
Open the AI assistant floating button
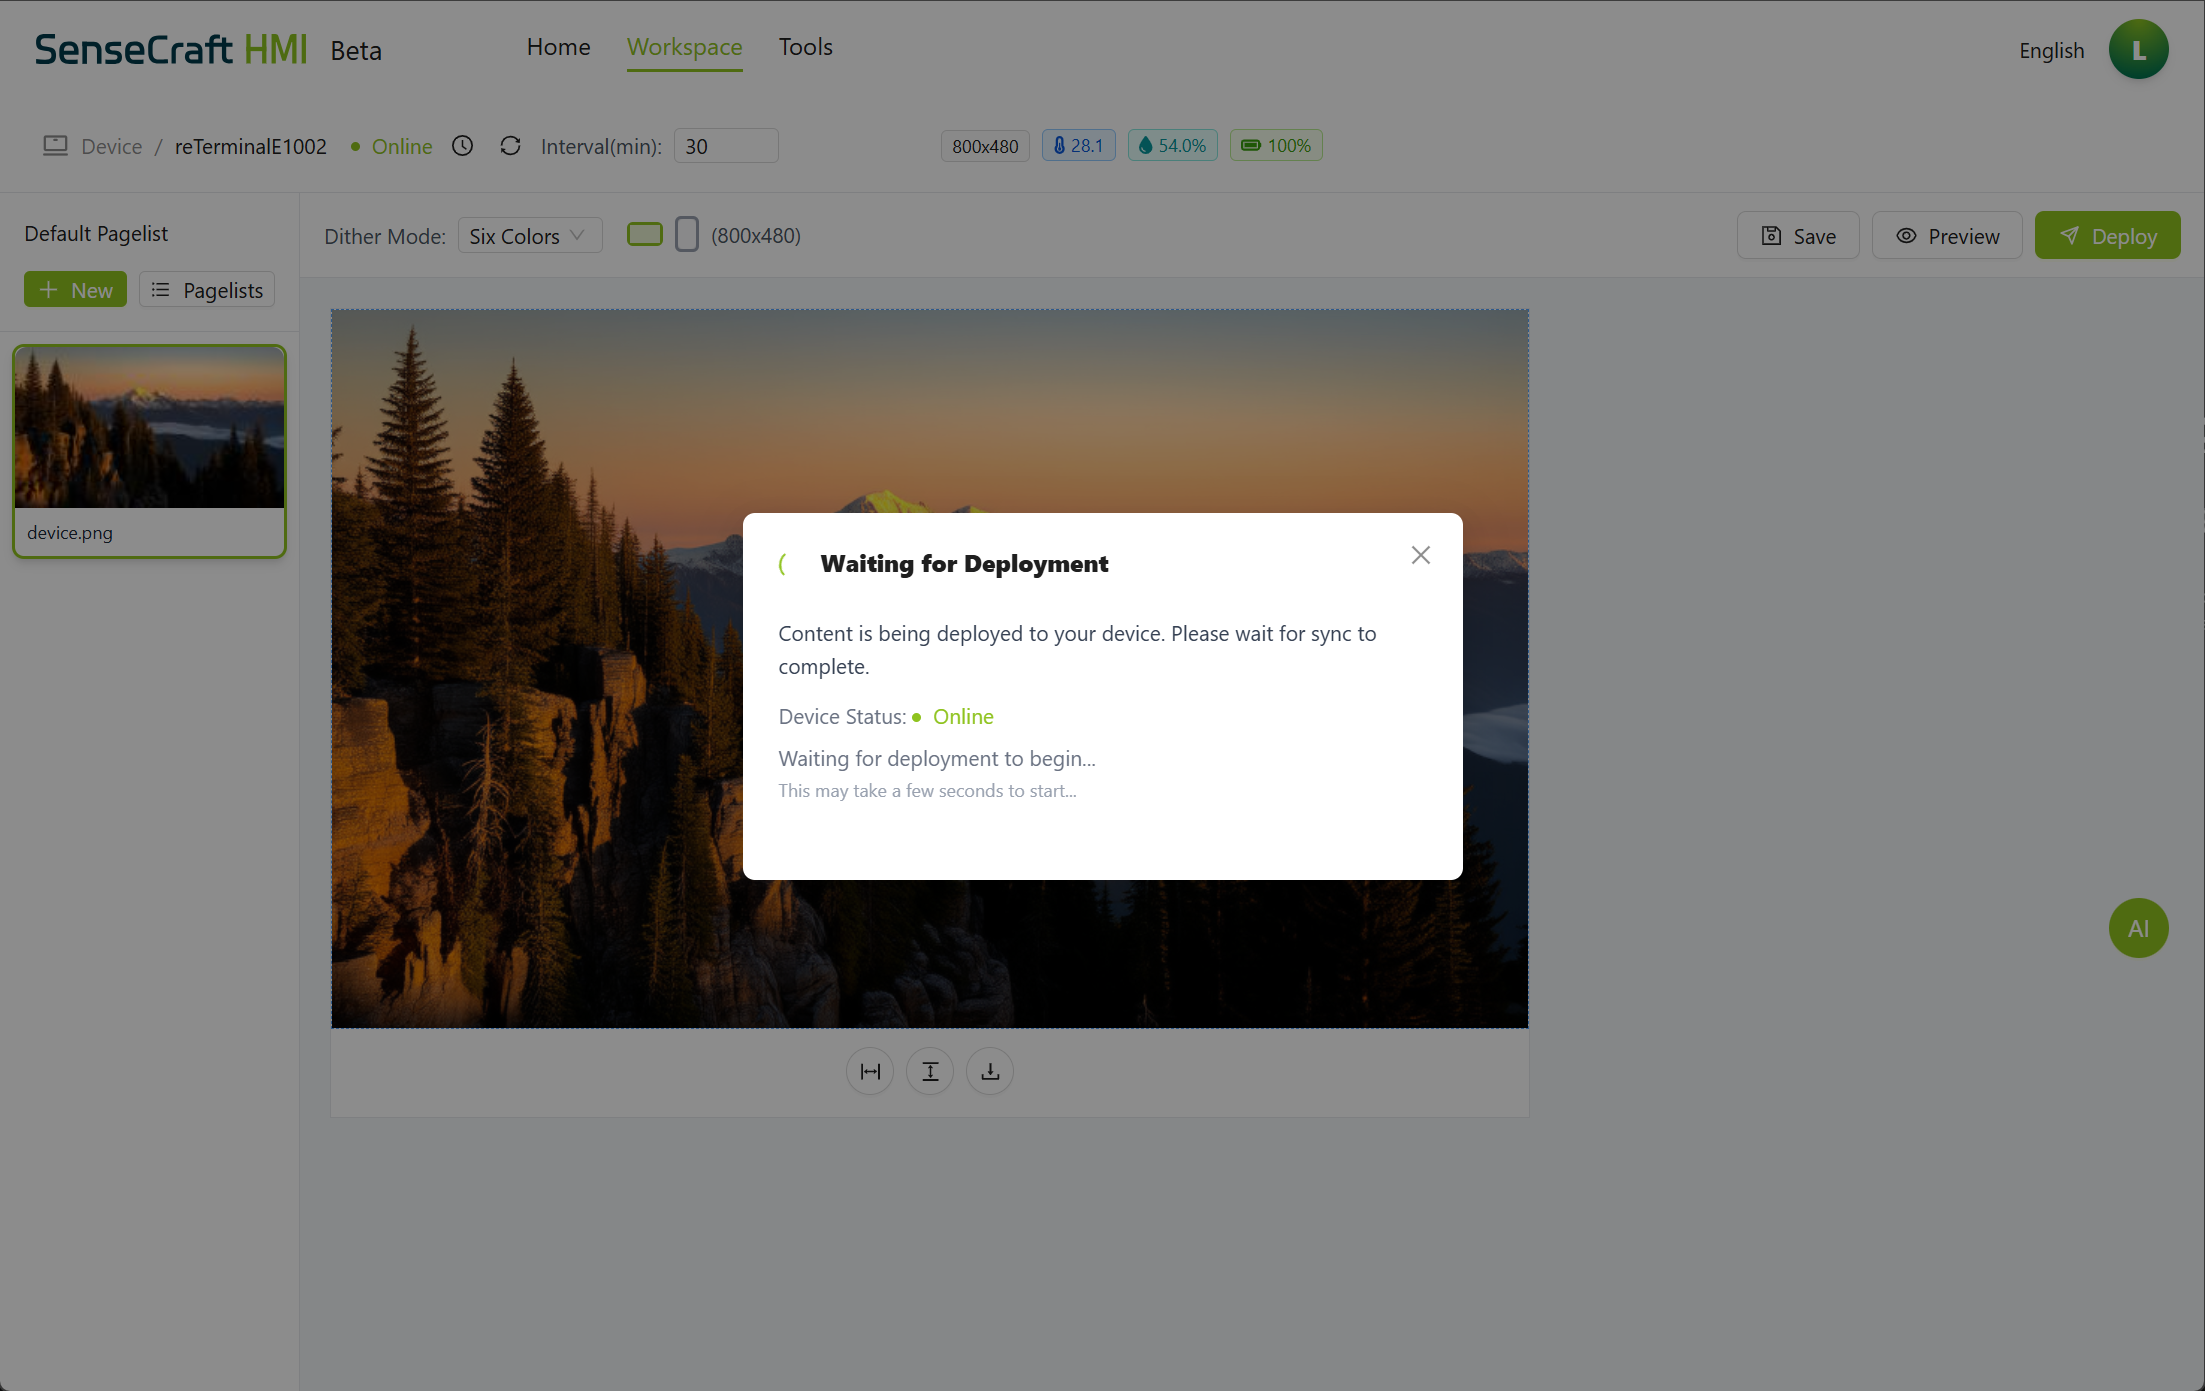(x=2138, y=928)
